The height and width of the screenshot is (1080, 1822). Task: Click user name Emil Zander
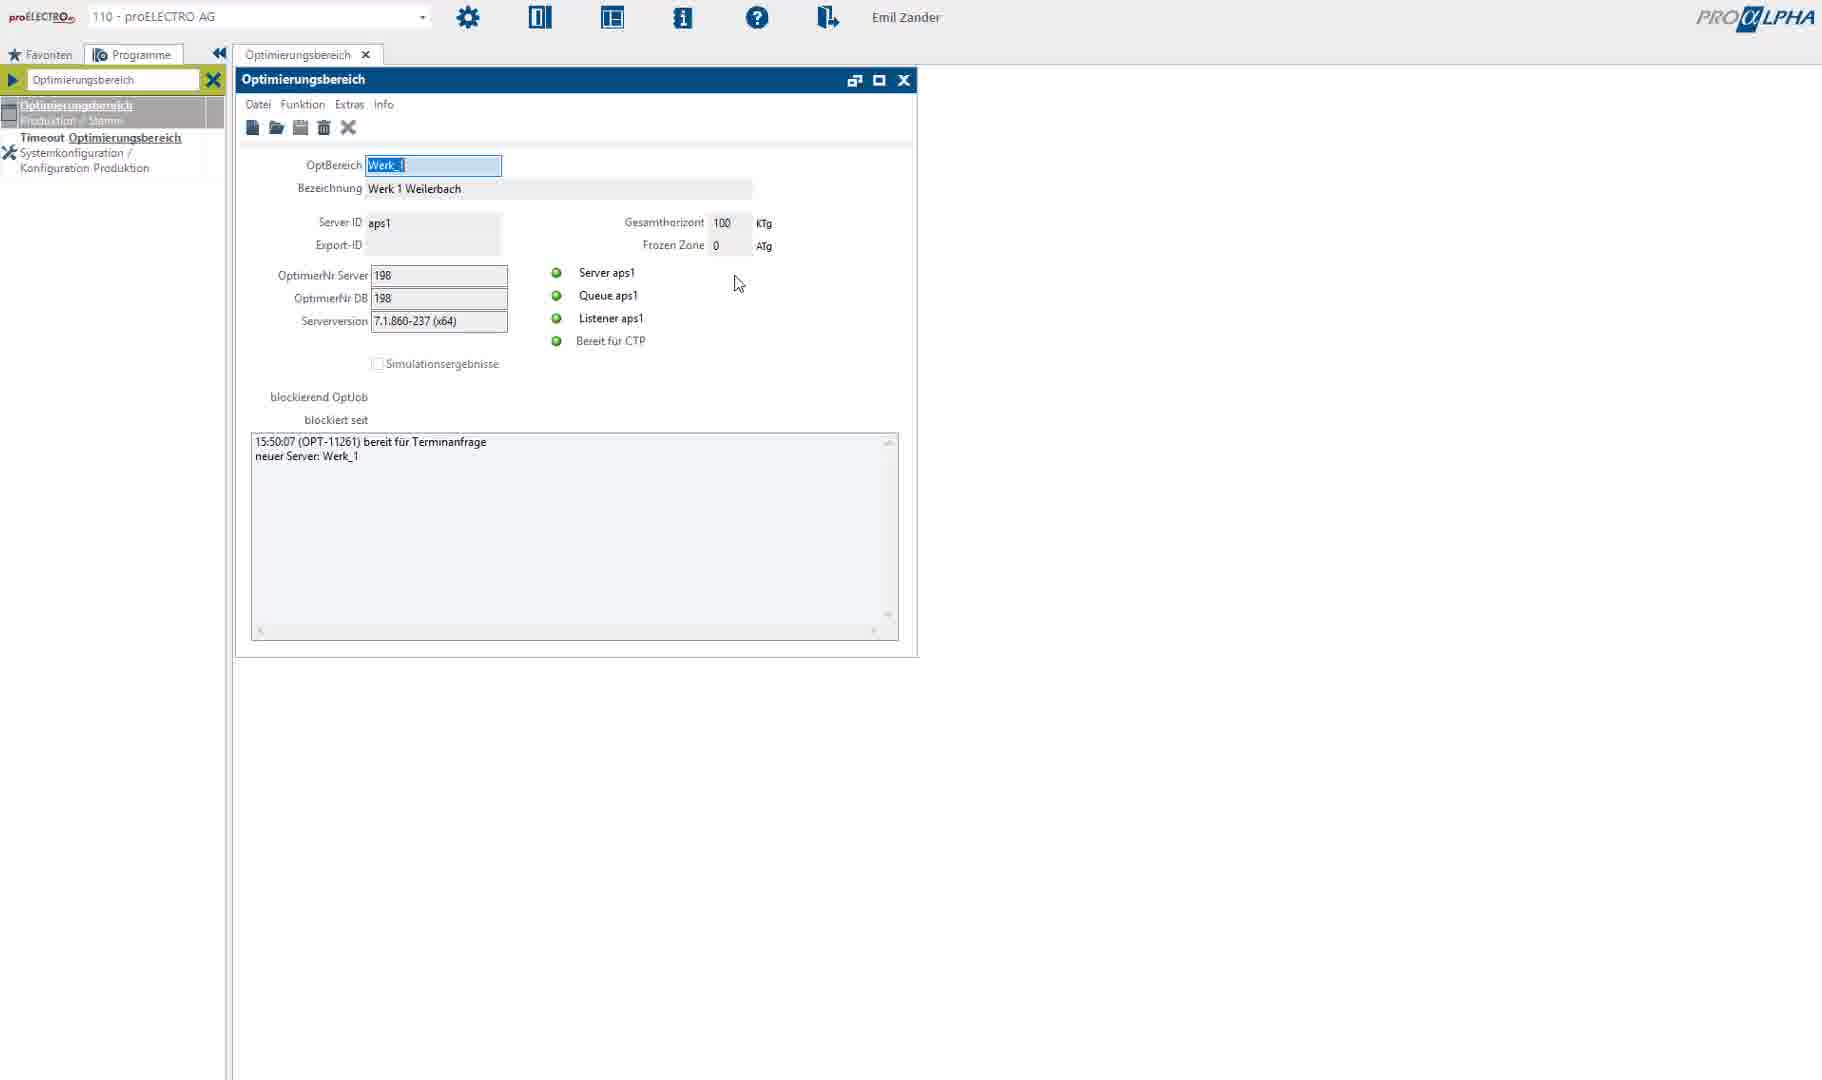click(x=906, y=17)
